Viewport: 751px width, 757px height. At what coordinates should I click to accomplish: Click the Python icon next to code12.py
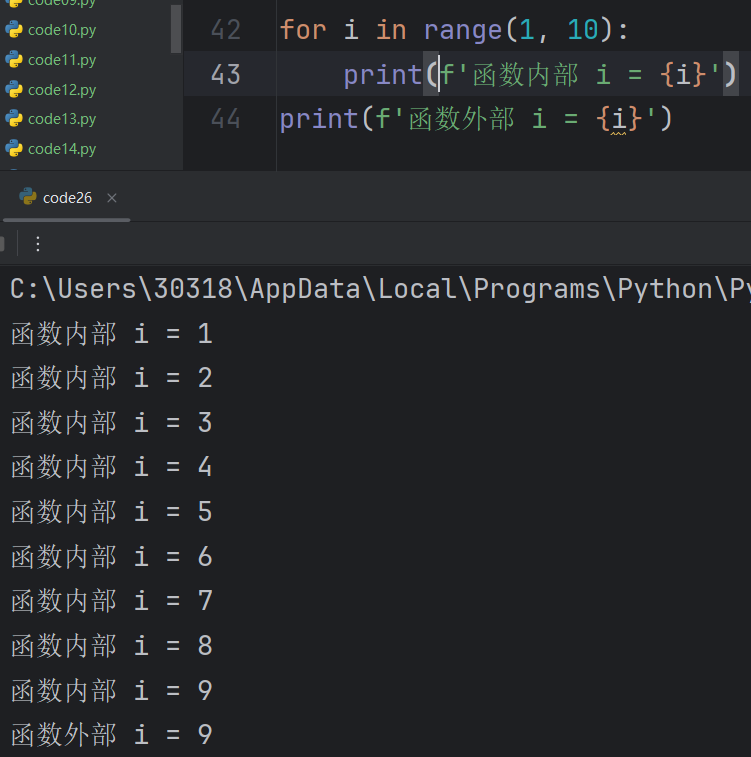pos(14,89)
